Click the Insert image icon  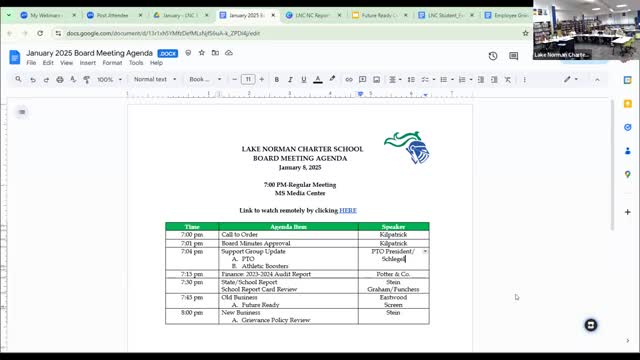(x=376, y=80)
